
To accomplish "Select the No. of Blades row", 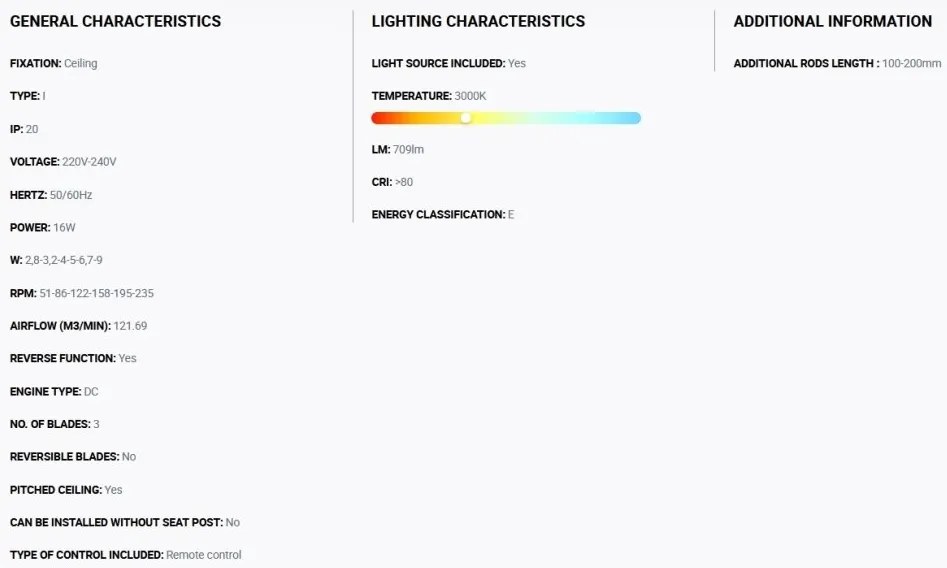I will point(55,424).
